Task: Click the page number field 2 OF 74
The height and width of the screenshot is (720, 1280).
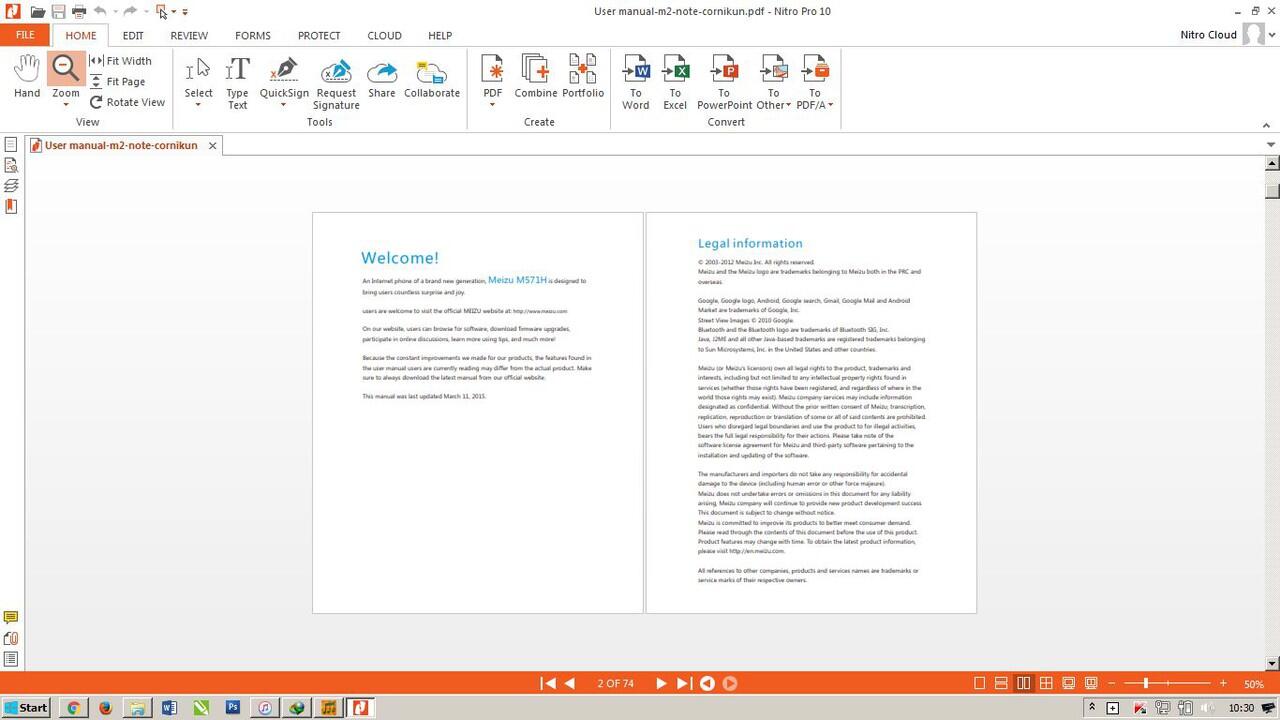Action: (x=615, y=684)
